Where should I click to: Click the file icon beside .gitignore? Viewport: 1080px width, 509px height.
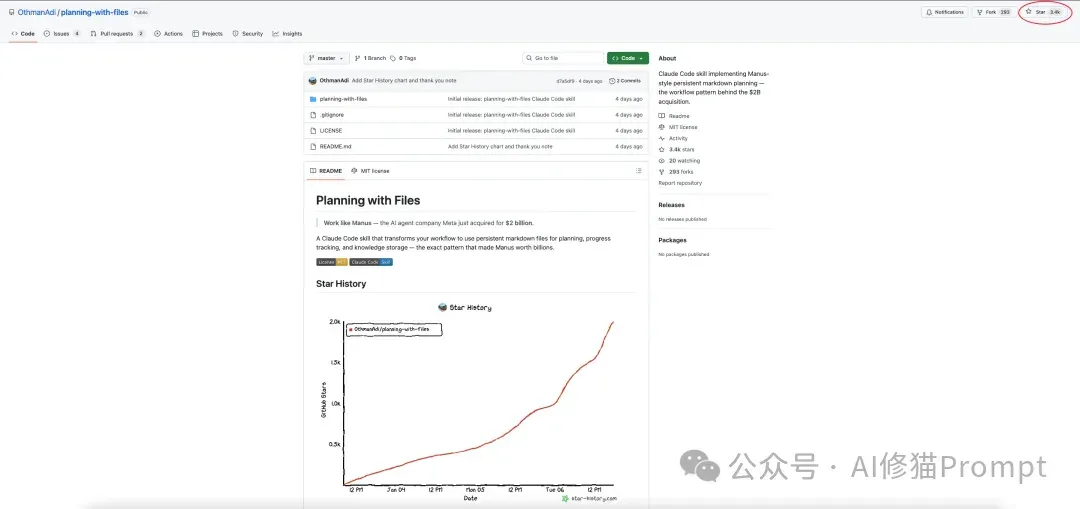pos(313,114)
